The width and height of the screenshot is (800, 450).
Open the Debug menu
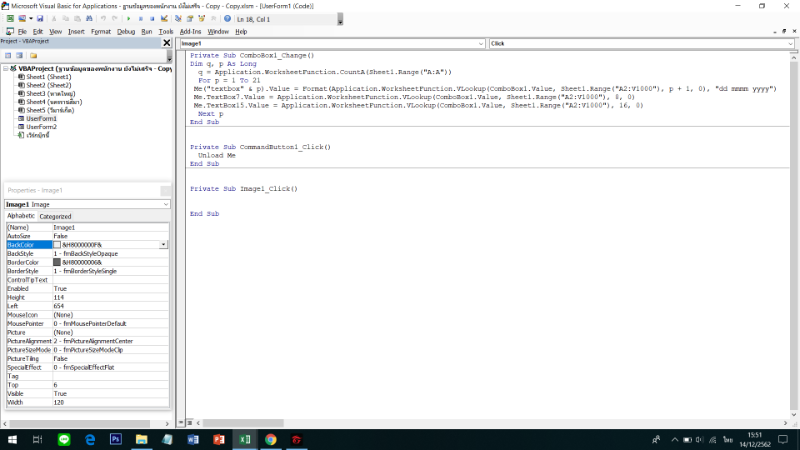pyautogui.click(x=126, y=31)
